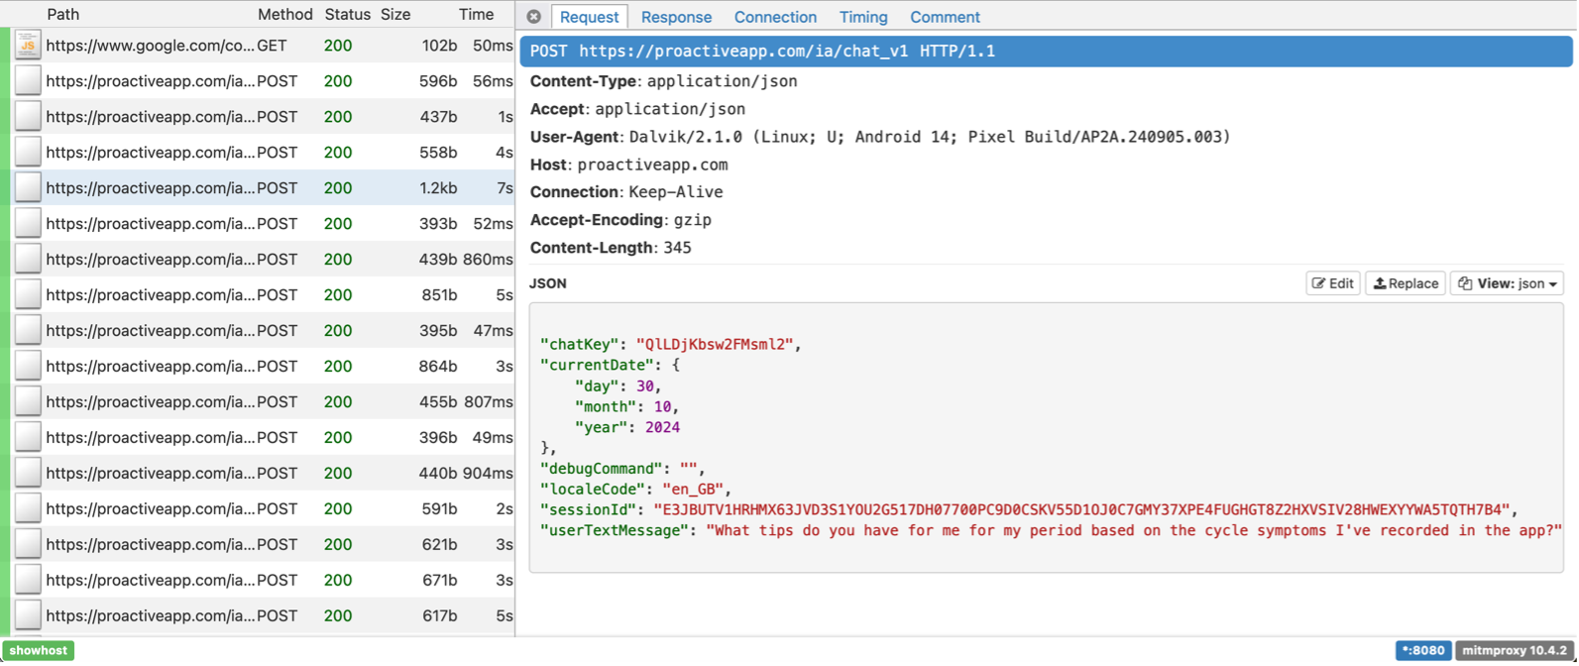Click the file icon of the 437b request
The height and width of the screenshot is (666, 1579).
pyautogui.click(x=27, y=117)
